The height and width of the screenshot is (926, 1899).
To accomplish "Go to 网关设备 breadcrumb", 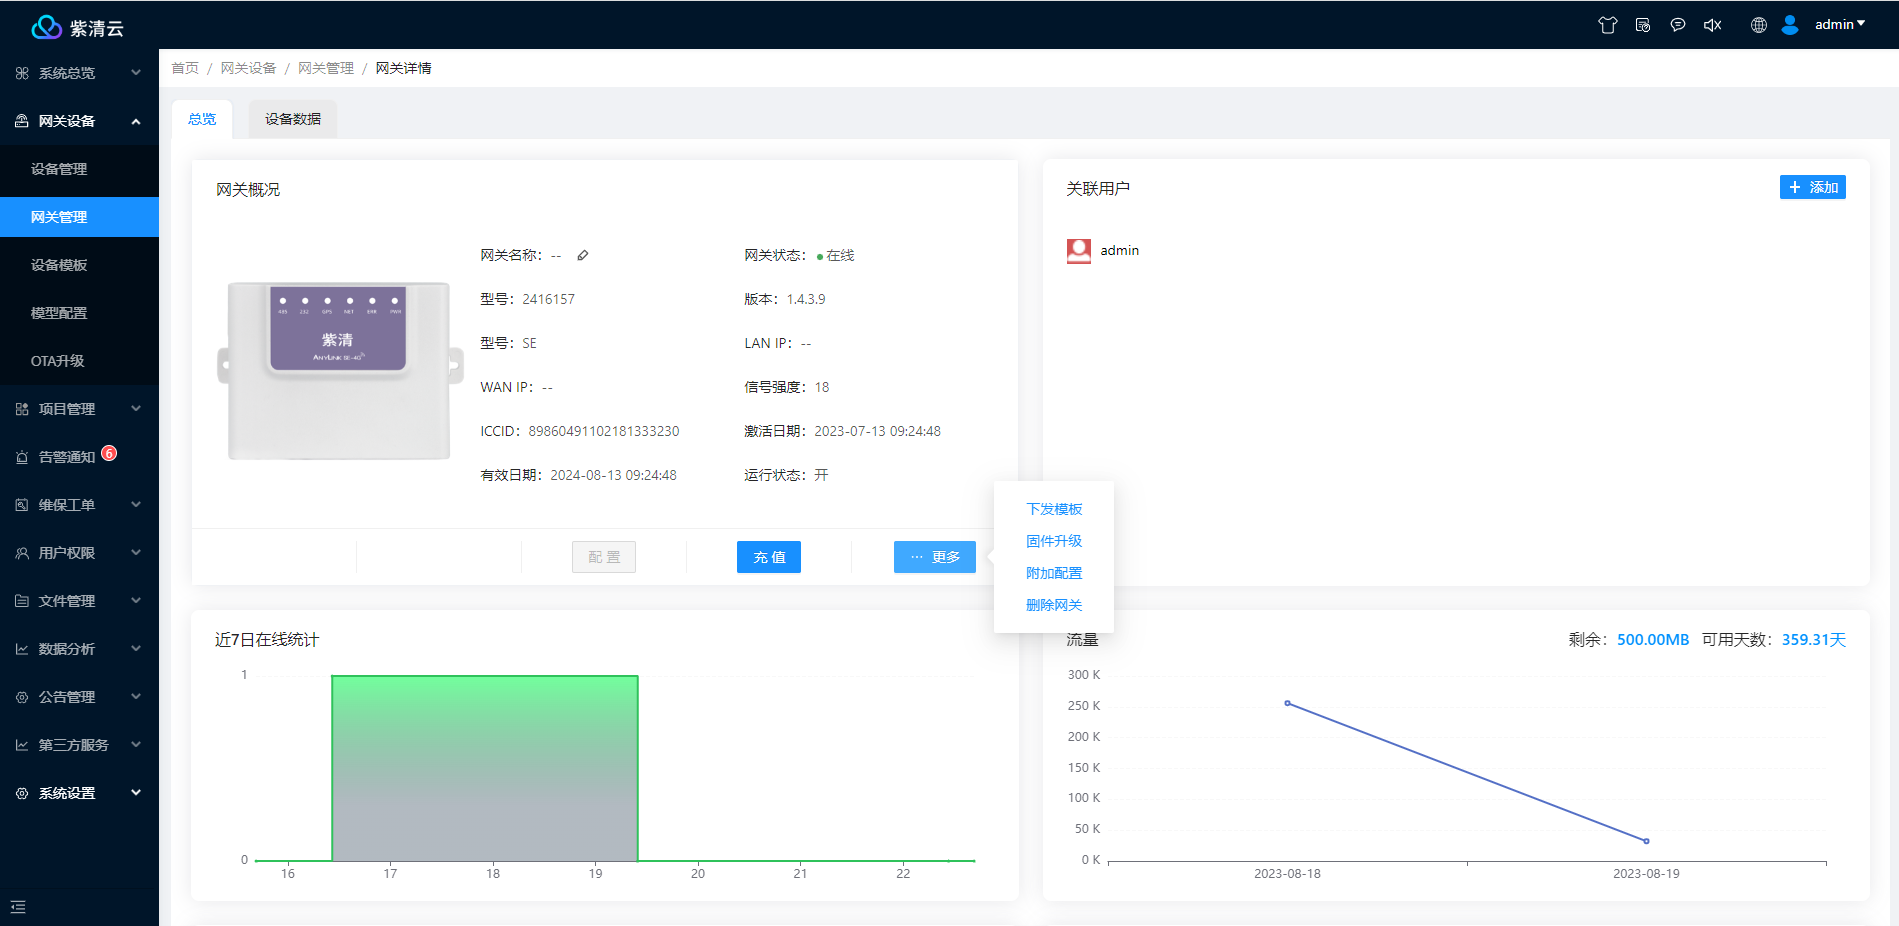I will point(248,68).
